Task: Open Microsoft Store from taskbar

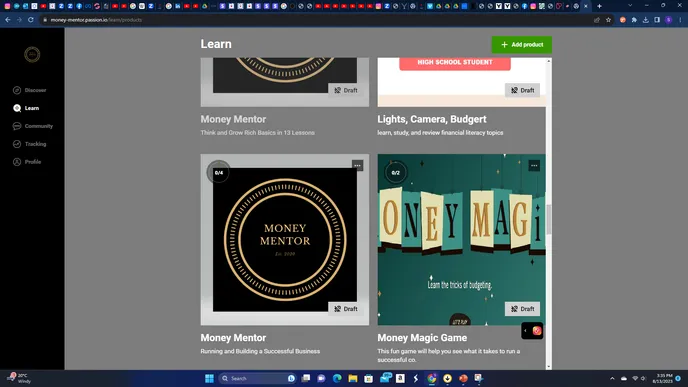Action: tap(369, 378)
